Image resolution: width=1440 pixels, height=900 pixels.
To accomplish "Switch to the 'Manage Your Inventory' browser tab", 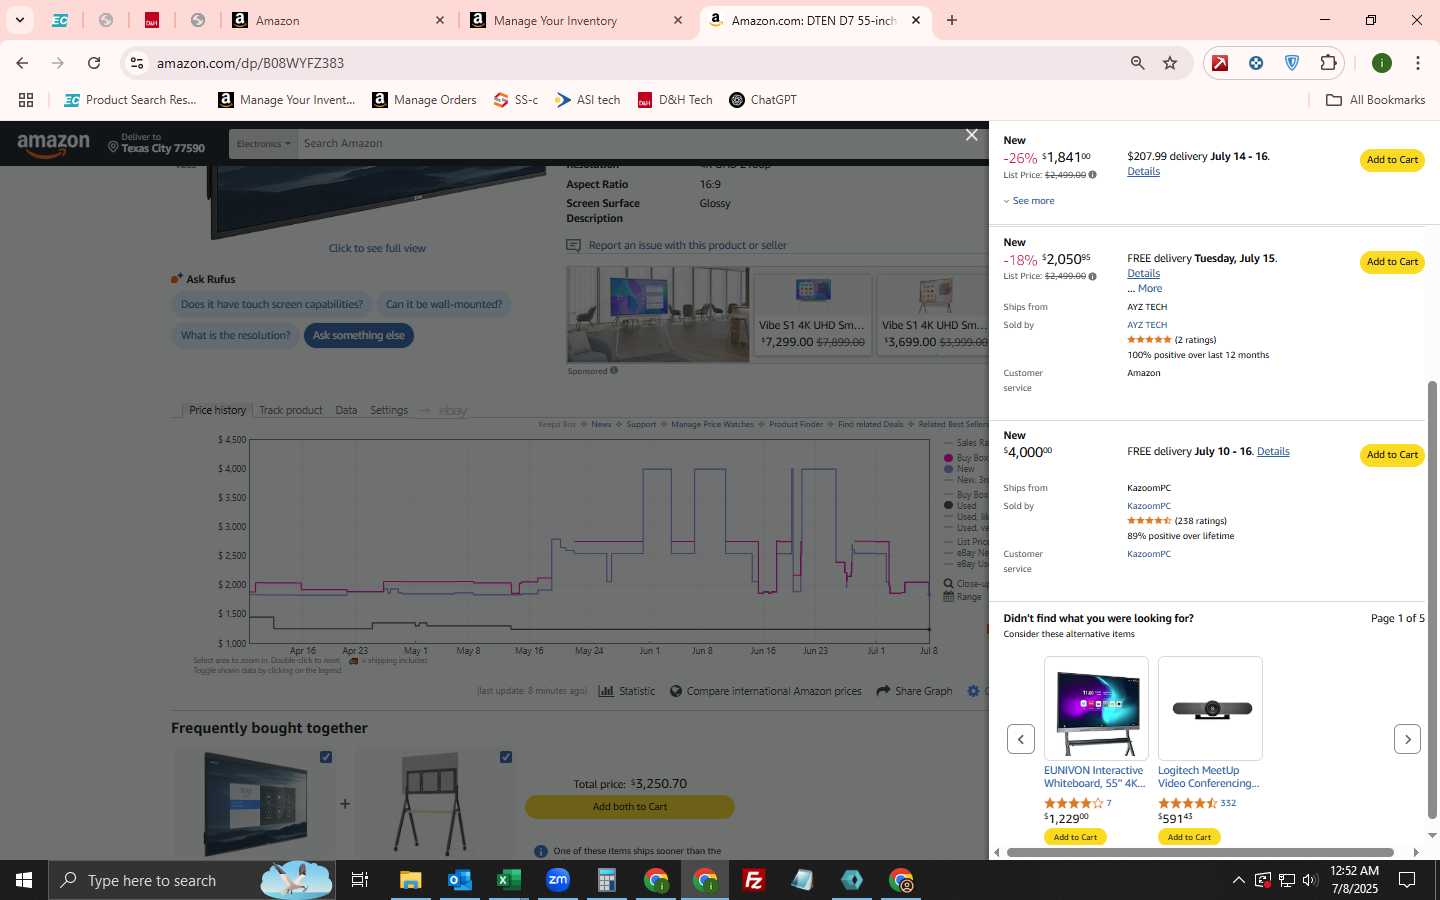I will click(576, 20).
